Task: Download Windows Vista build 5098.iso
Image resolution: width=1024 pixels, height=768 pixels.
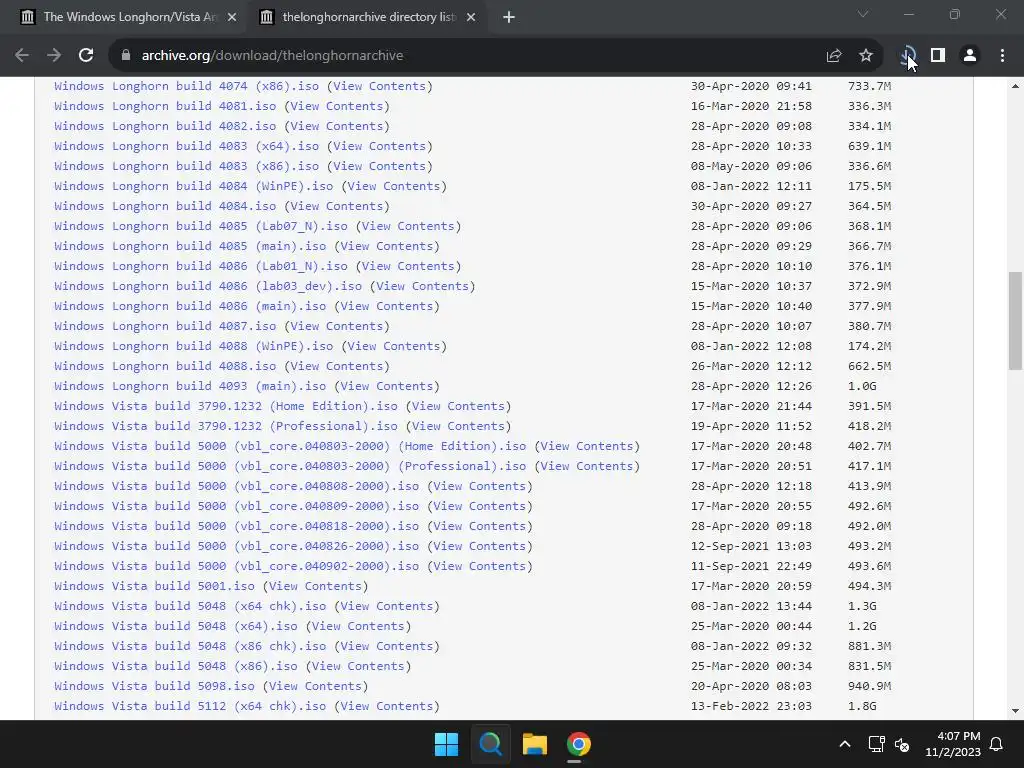Action: pos(154,686)
